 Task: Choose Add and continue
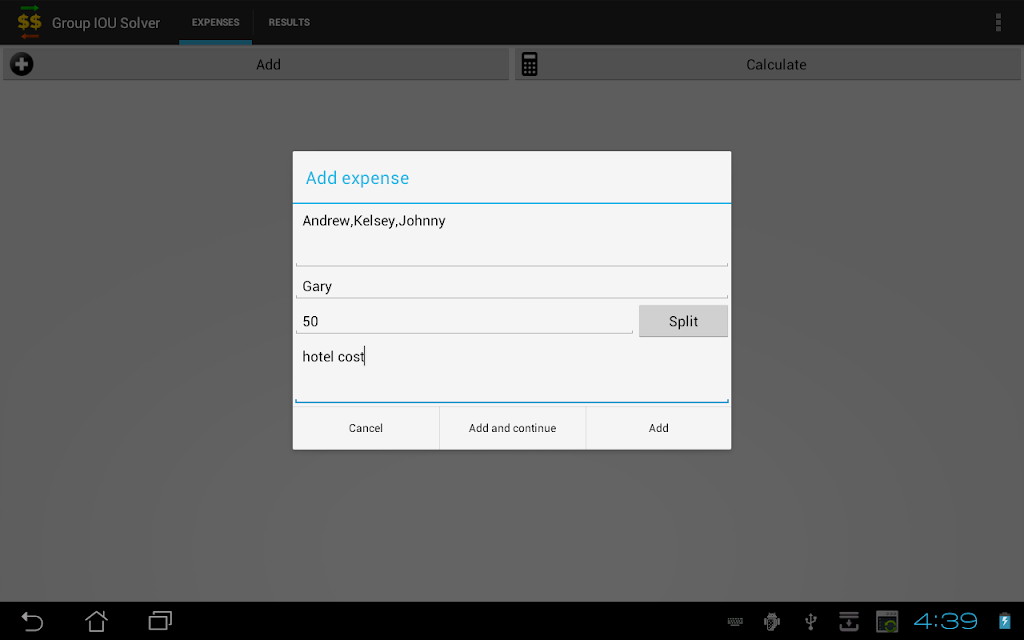[x=513, y=428]
